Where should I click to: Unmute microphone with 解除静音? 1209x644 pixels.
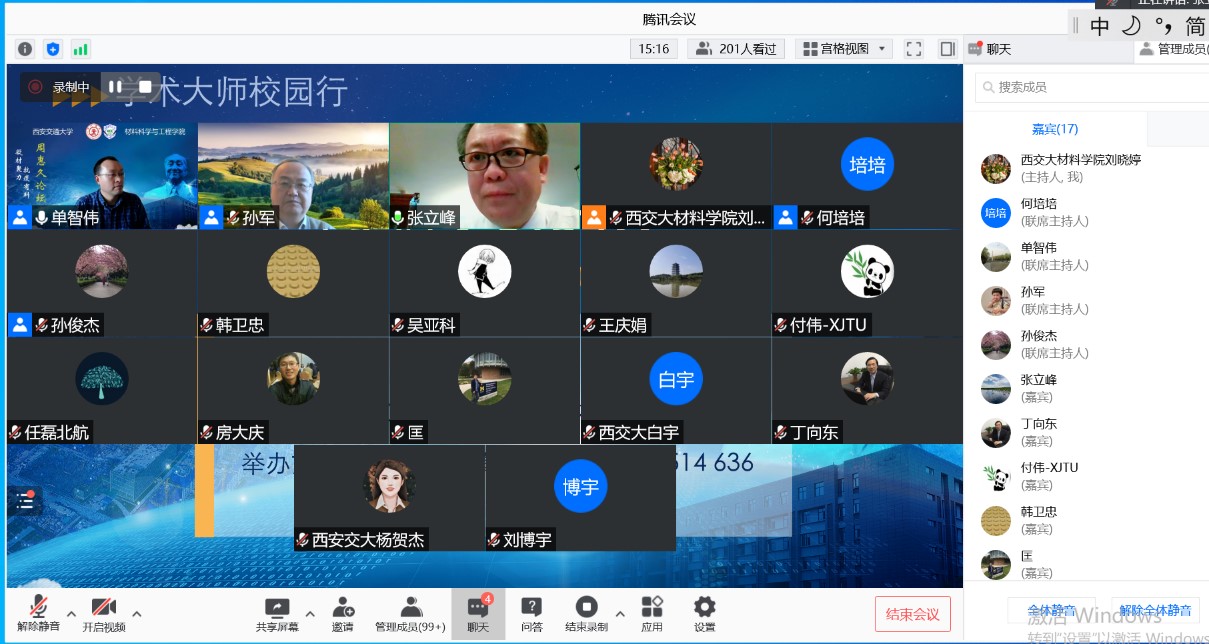coord(38,613)
